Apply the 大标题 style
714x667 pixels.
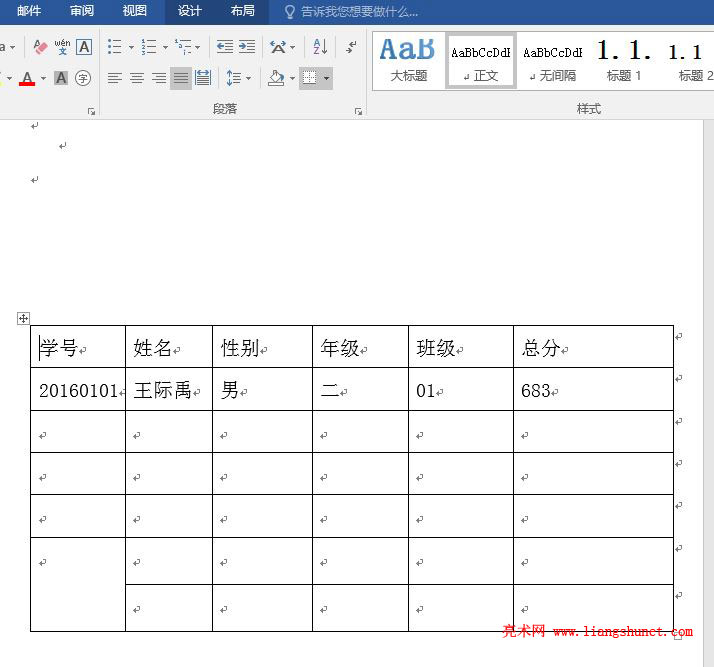(408, 61)
